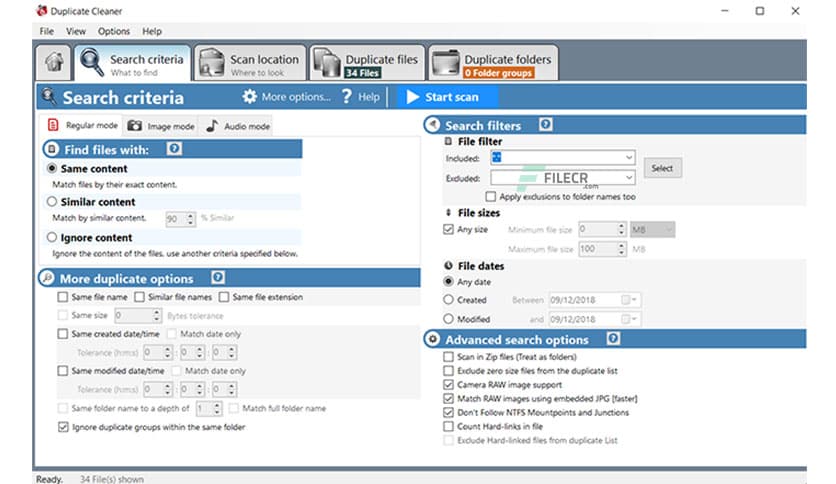The height and width of the screenshot is (484, 836).
Task: Select the Same content radio option
Action: coord(52,168)
